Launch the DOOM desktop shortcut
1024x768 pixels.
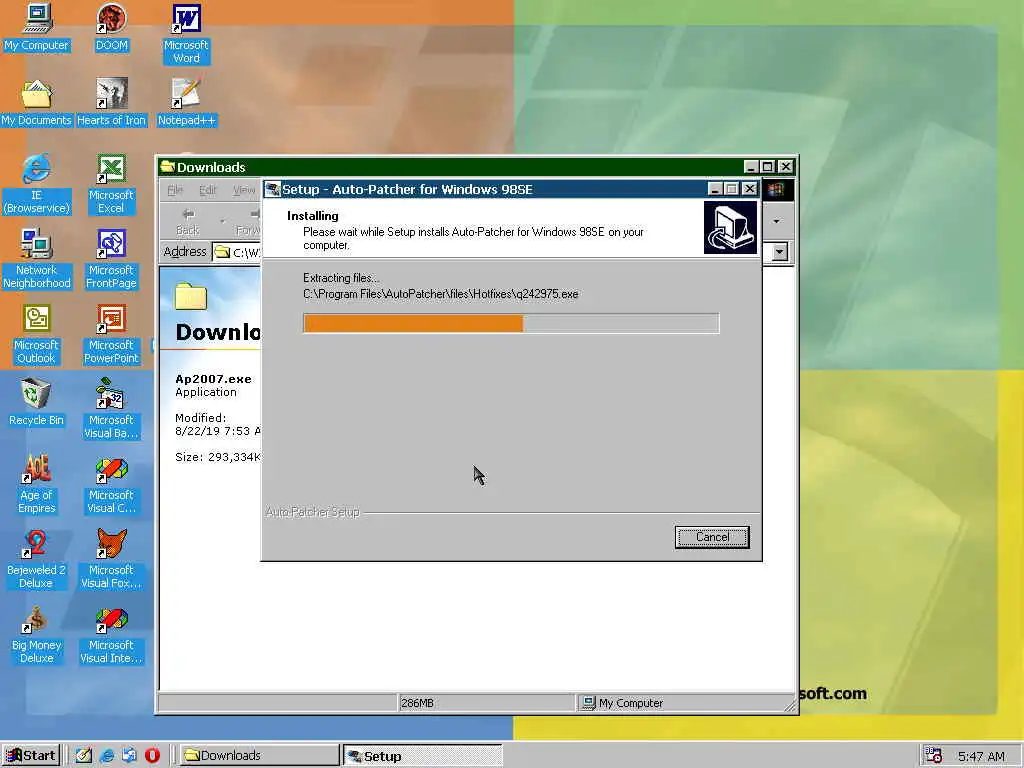[112, 27]
